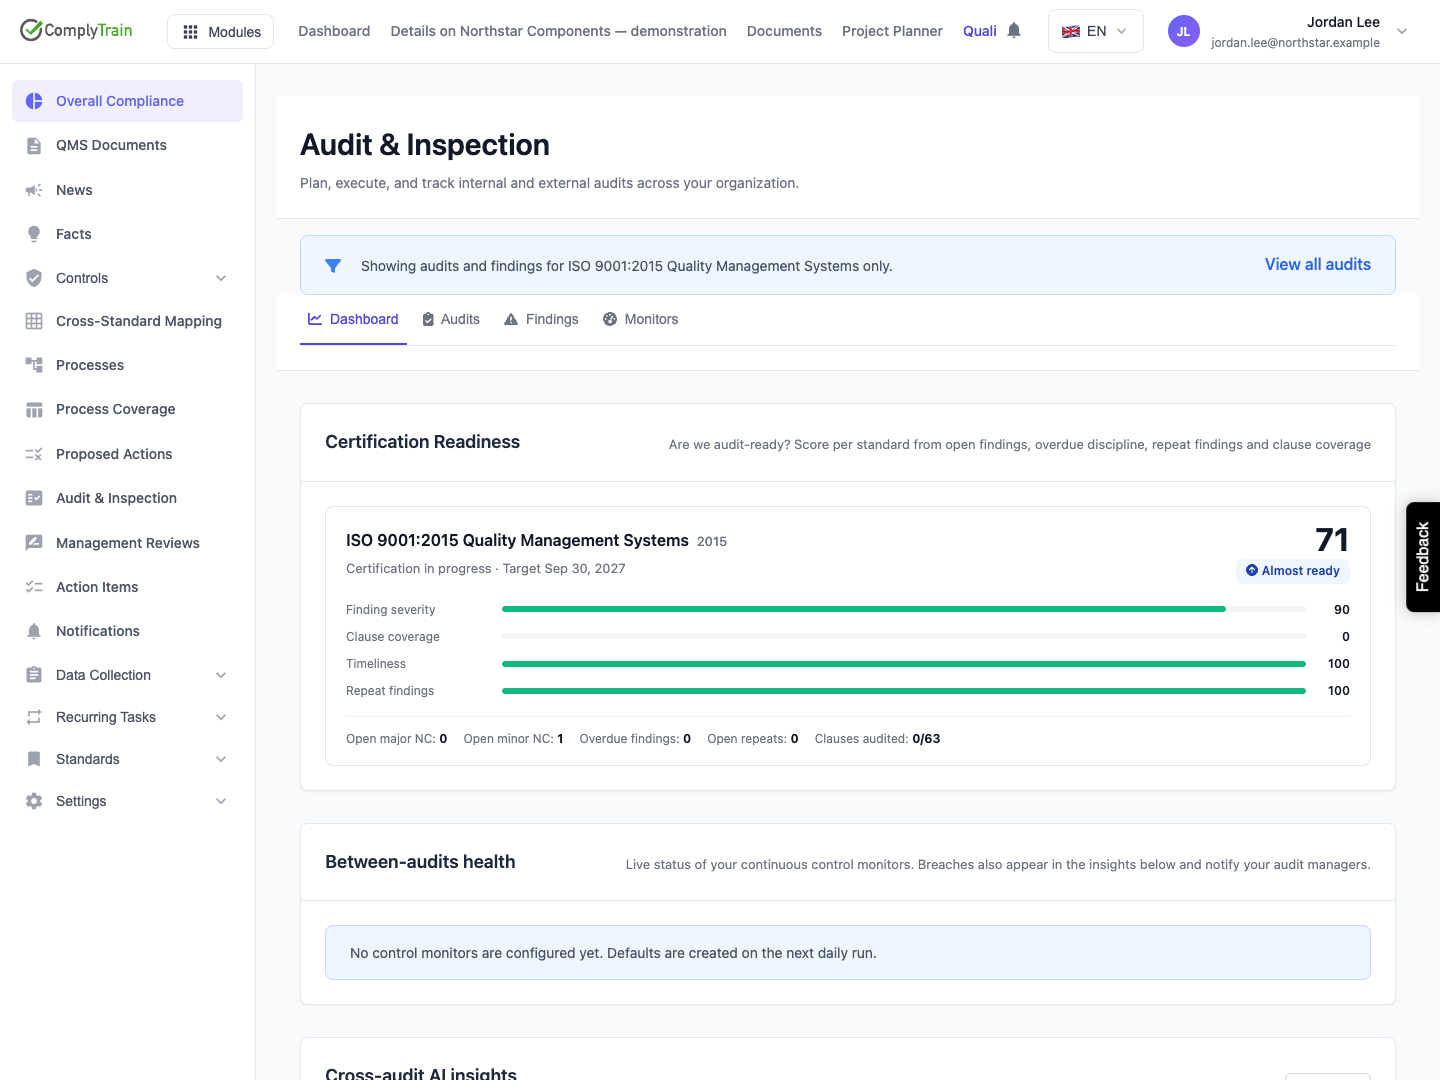Switch to the Findings tab
The height and width of the screenshot is (1080, 1440).
[x=541, y=319]
